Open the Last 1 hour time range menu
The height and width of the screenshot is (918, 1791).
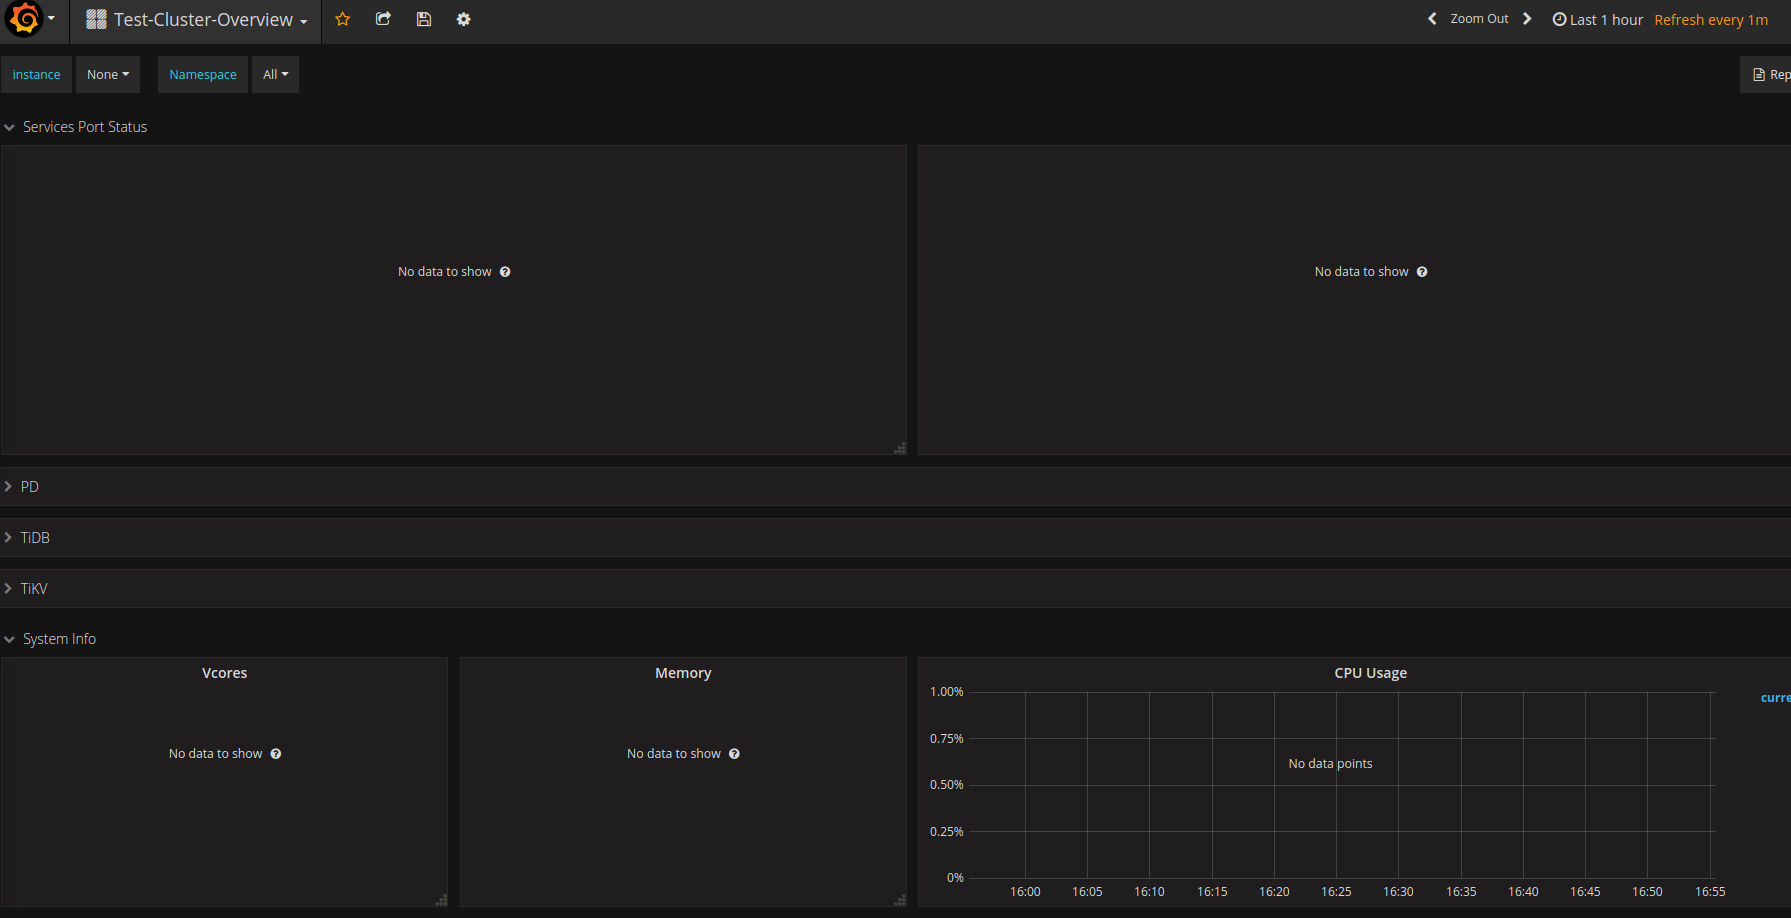(x=1605, y=19)
